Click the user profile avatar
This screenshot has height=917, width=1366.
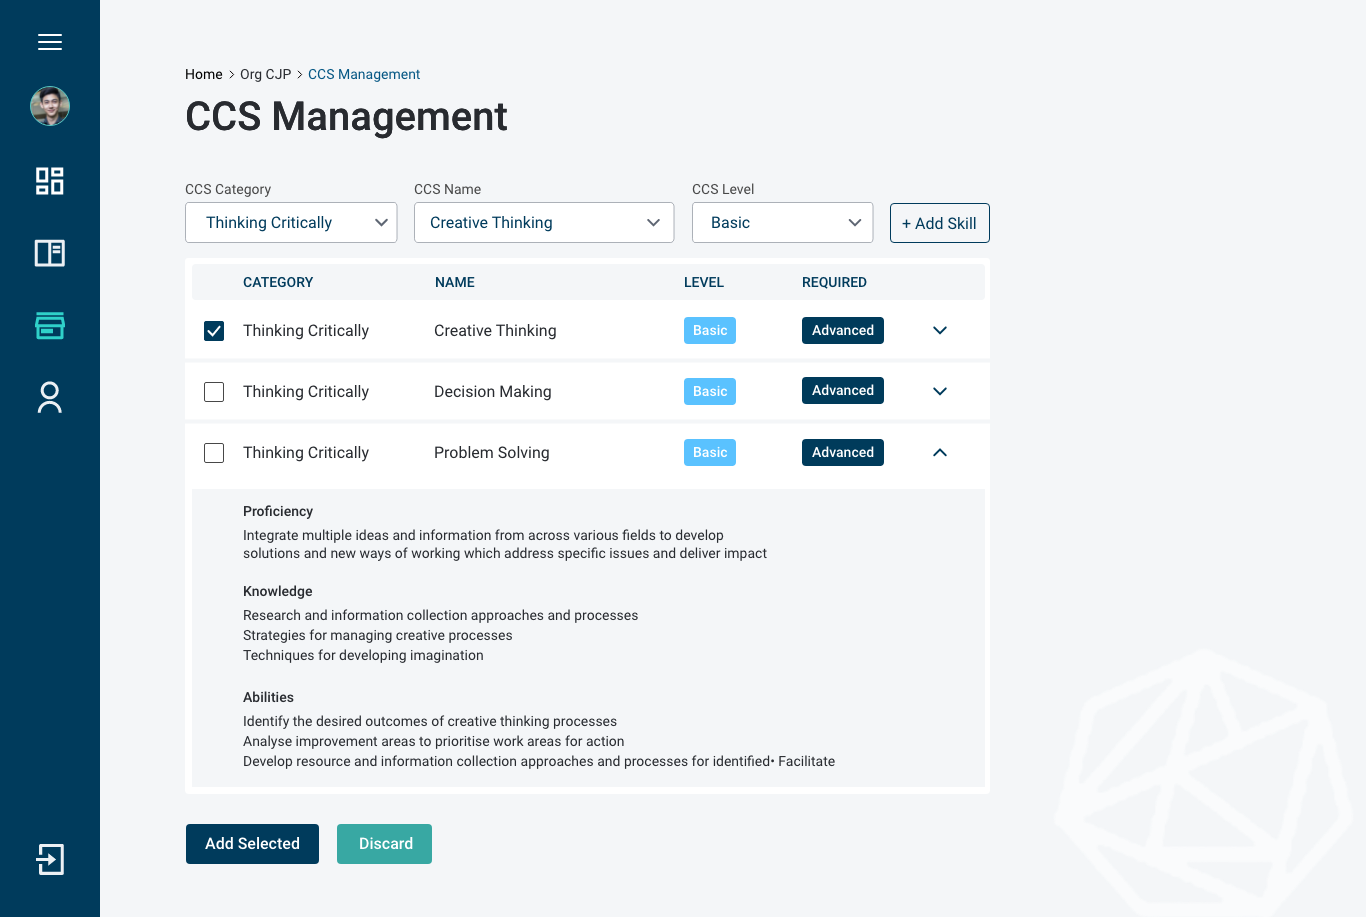pos(50,106)
